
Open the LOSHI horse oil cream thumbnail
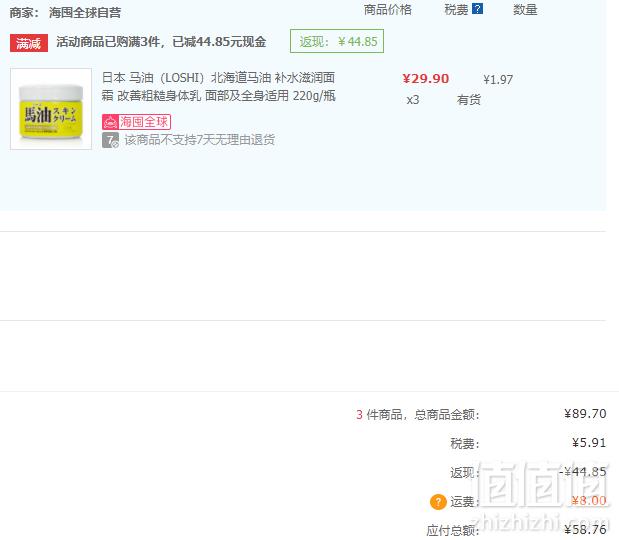click(51, 109)
